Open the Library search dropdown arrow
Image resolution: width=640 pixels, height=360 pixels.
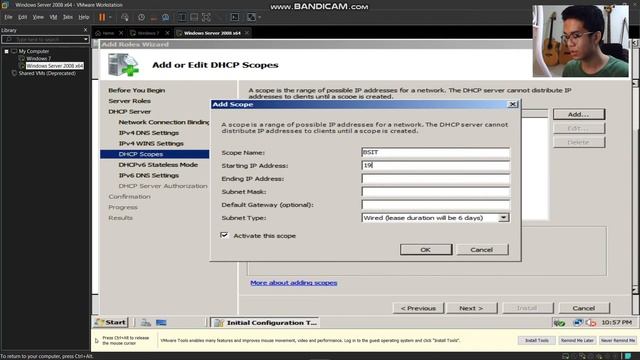(86, 39)
